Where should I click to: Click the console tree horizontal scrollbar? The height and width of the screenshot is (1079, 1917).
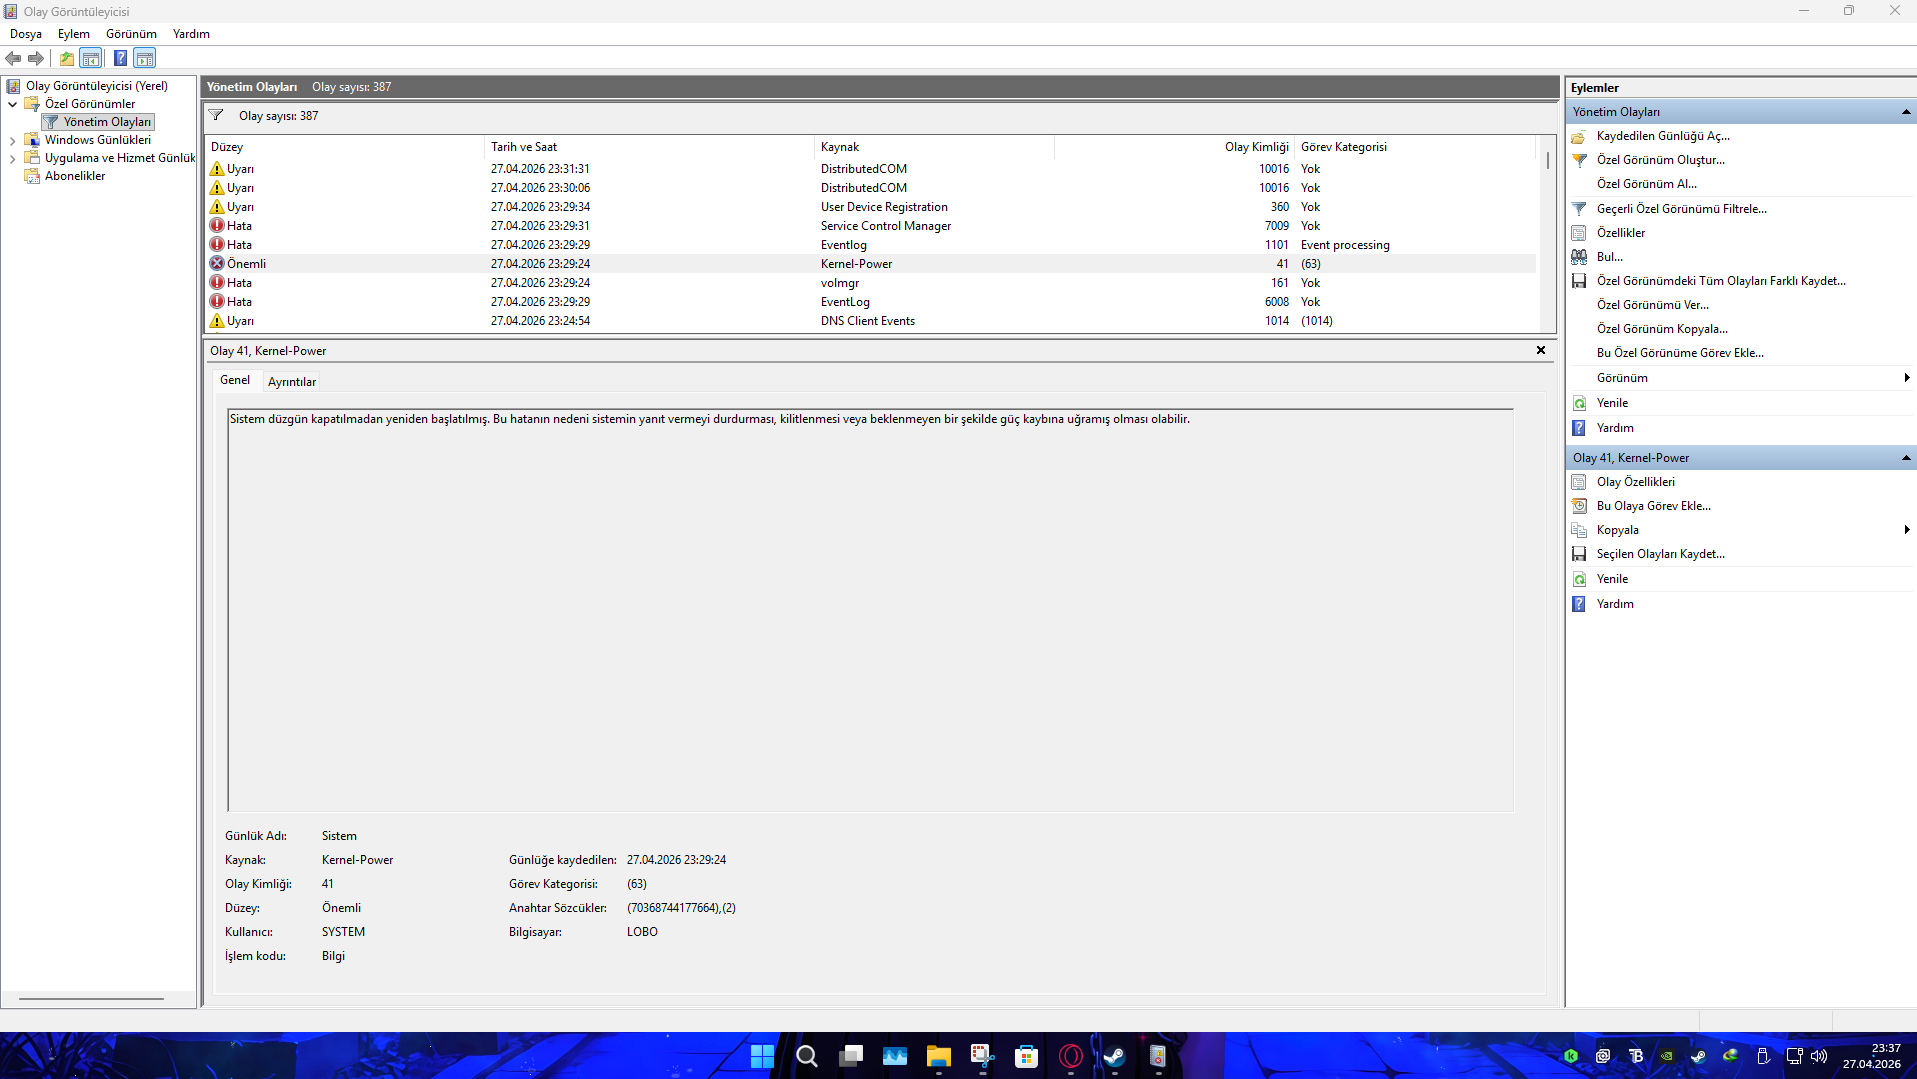(91, 998)
